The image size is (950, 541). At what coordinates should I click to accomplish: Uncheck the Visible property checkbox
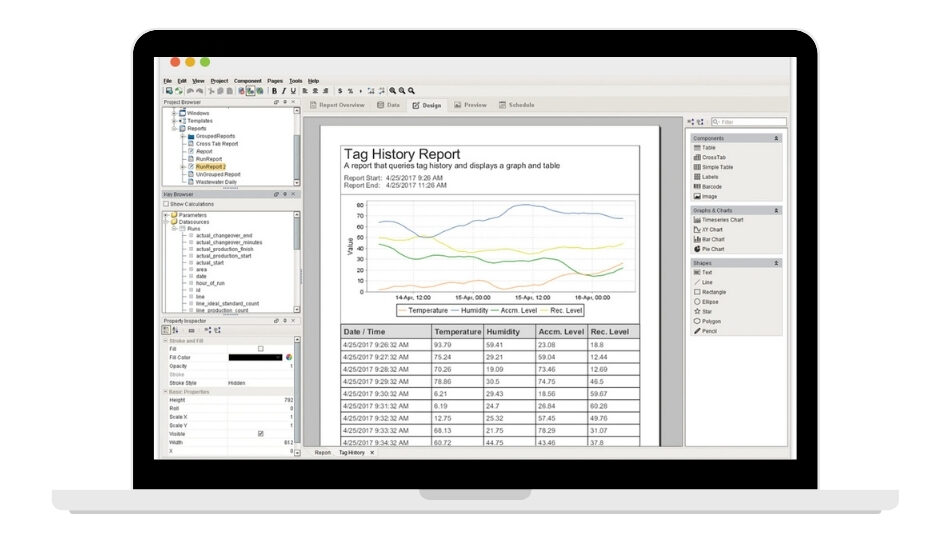coord(261,434)
